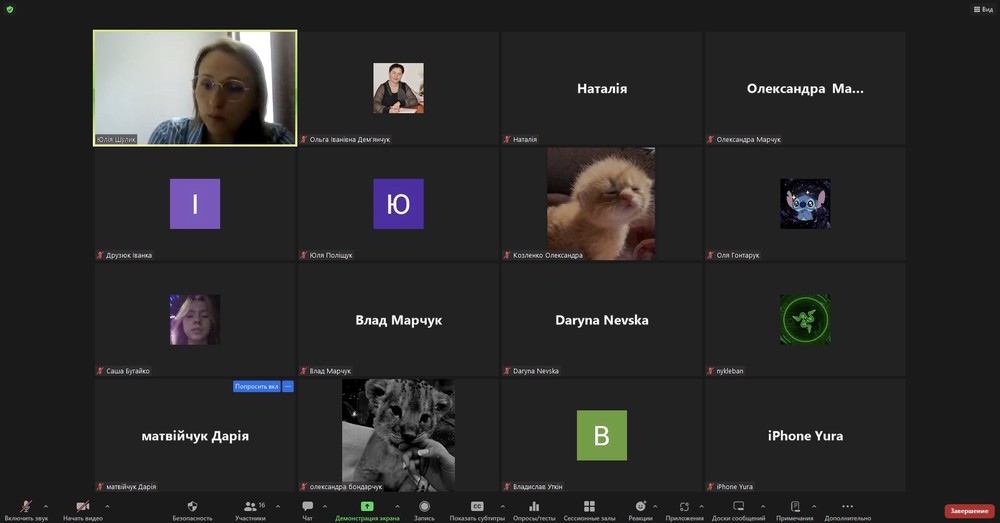1000x523 pixels.
Task: Click muted mic icon beside Владислав Уткін
Action: click(x=507, y=487)
